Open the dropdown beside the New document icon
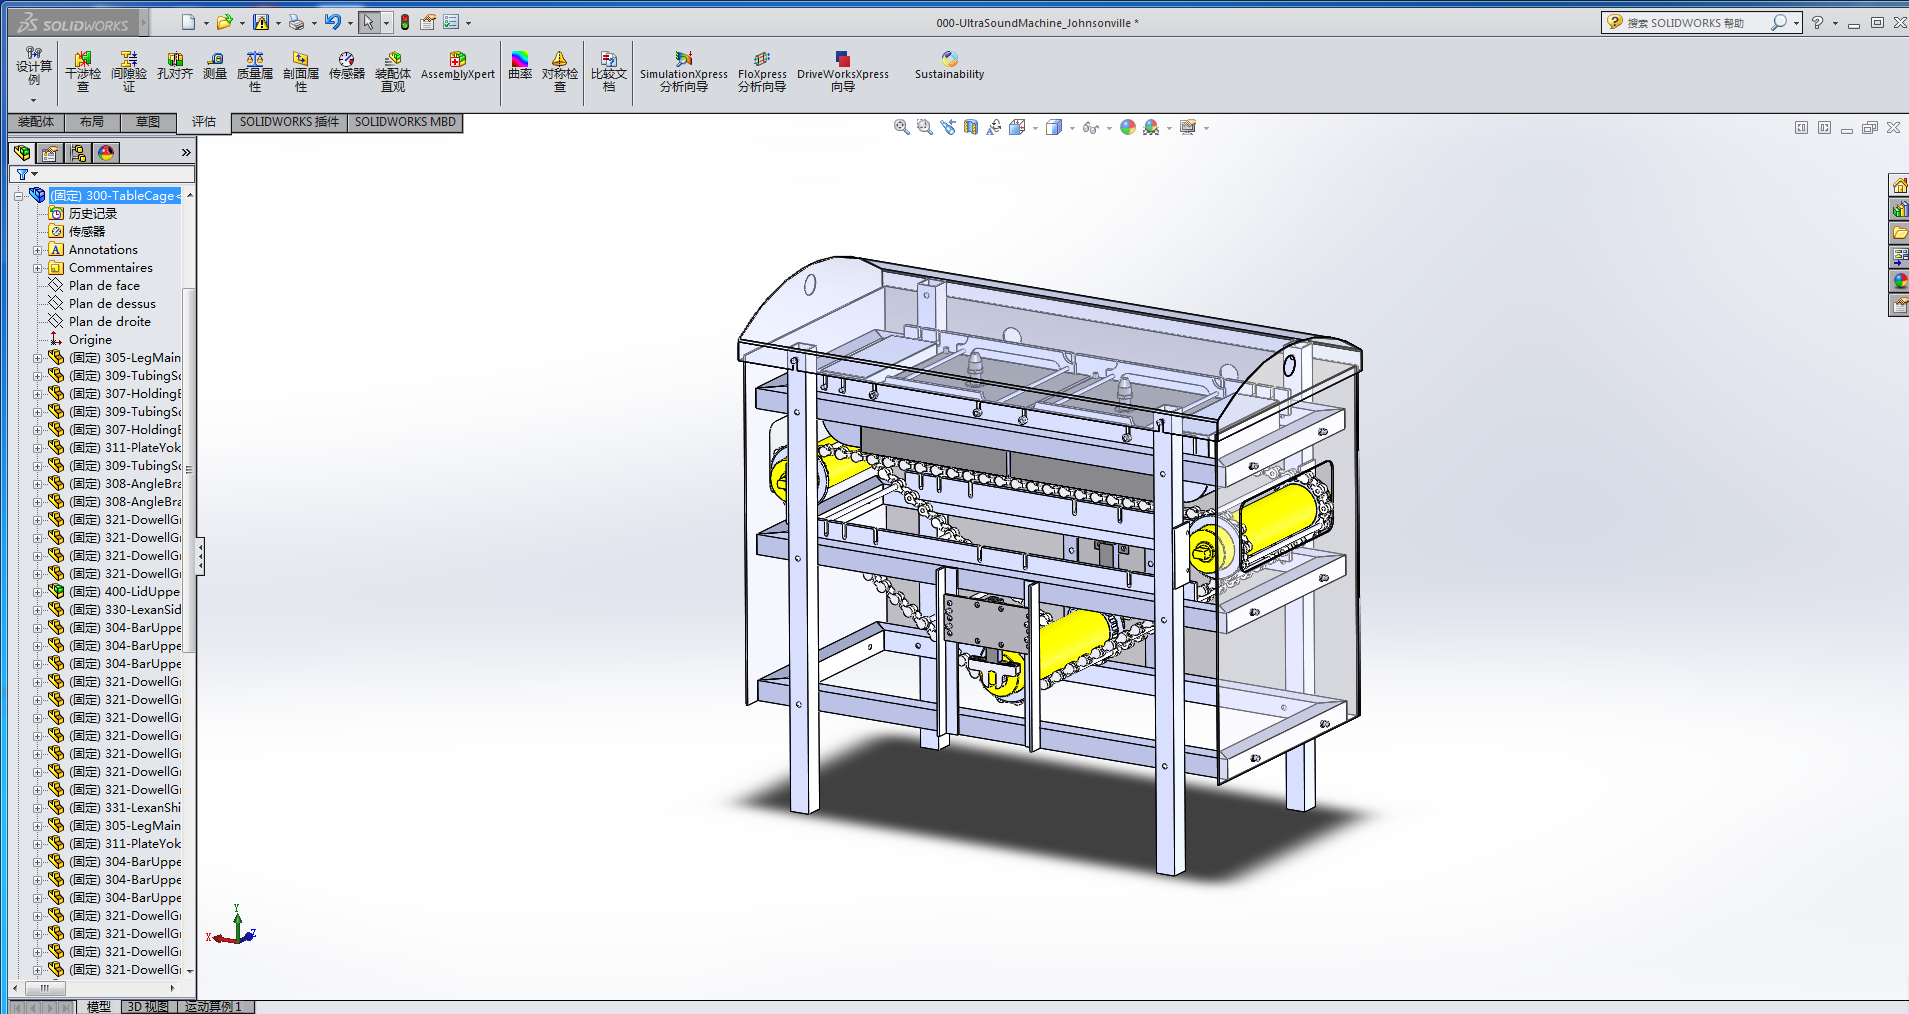1909x1014 pixels. (x=206, y=23)
